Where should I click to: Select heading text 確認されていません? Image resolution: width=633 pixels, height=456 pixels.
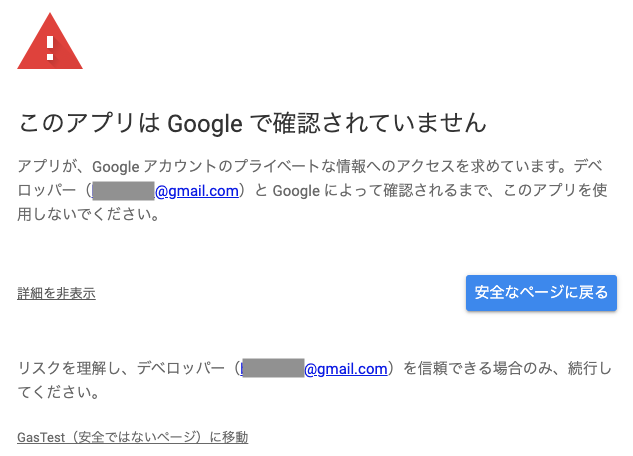379,123
